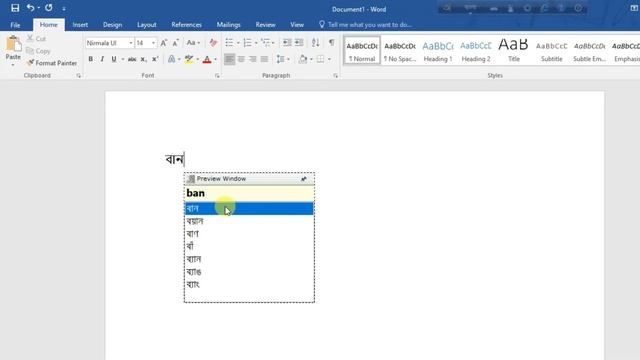Undo the last action

pos(30,8)
